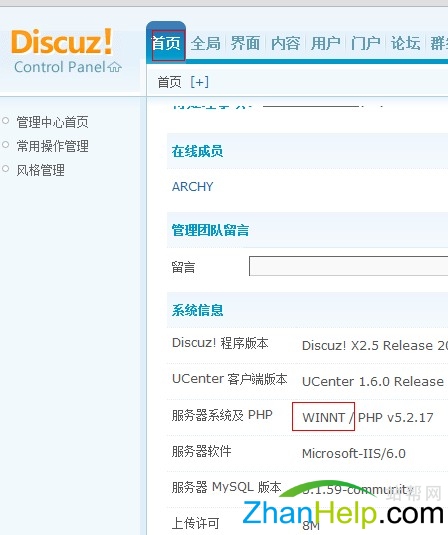Go to the 用户 tab
448x535 pixels.
point(326,43)
